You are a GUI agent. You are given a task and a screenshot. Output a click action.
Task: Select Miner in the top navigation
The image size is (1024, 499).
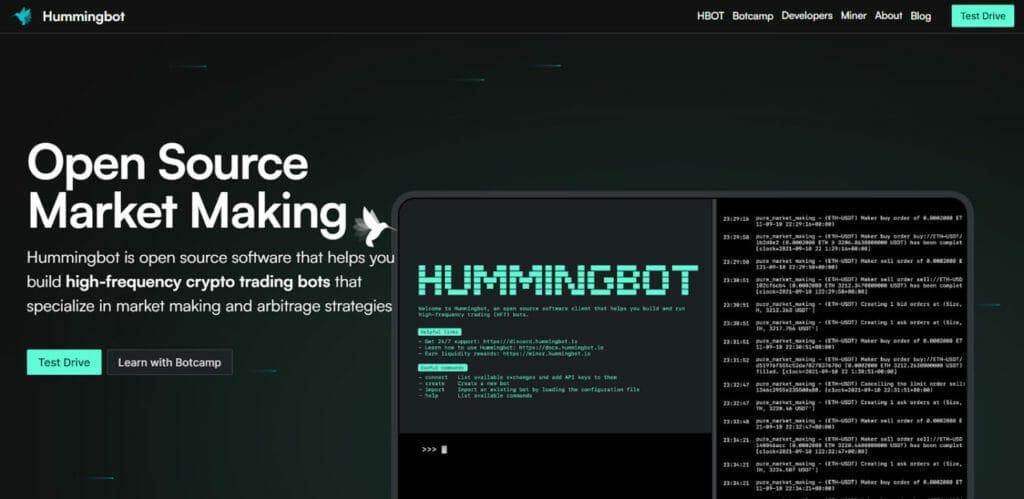(x=854, y=16)
